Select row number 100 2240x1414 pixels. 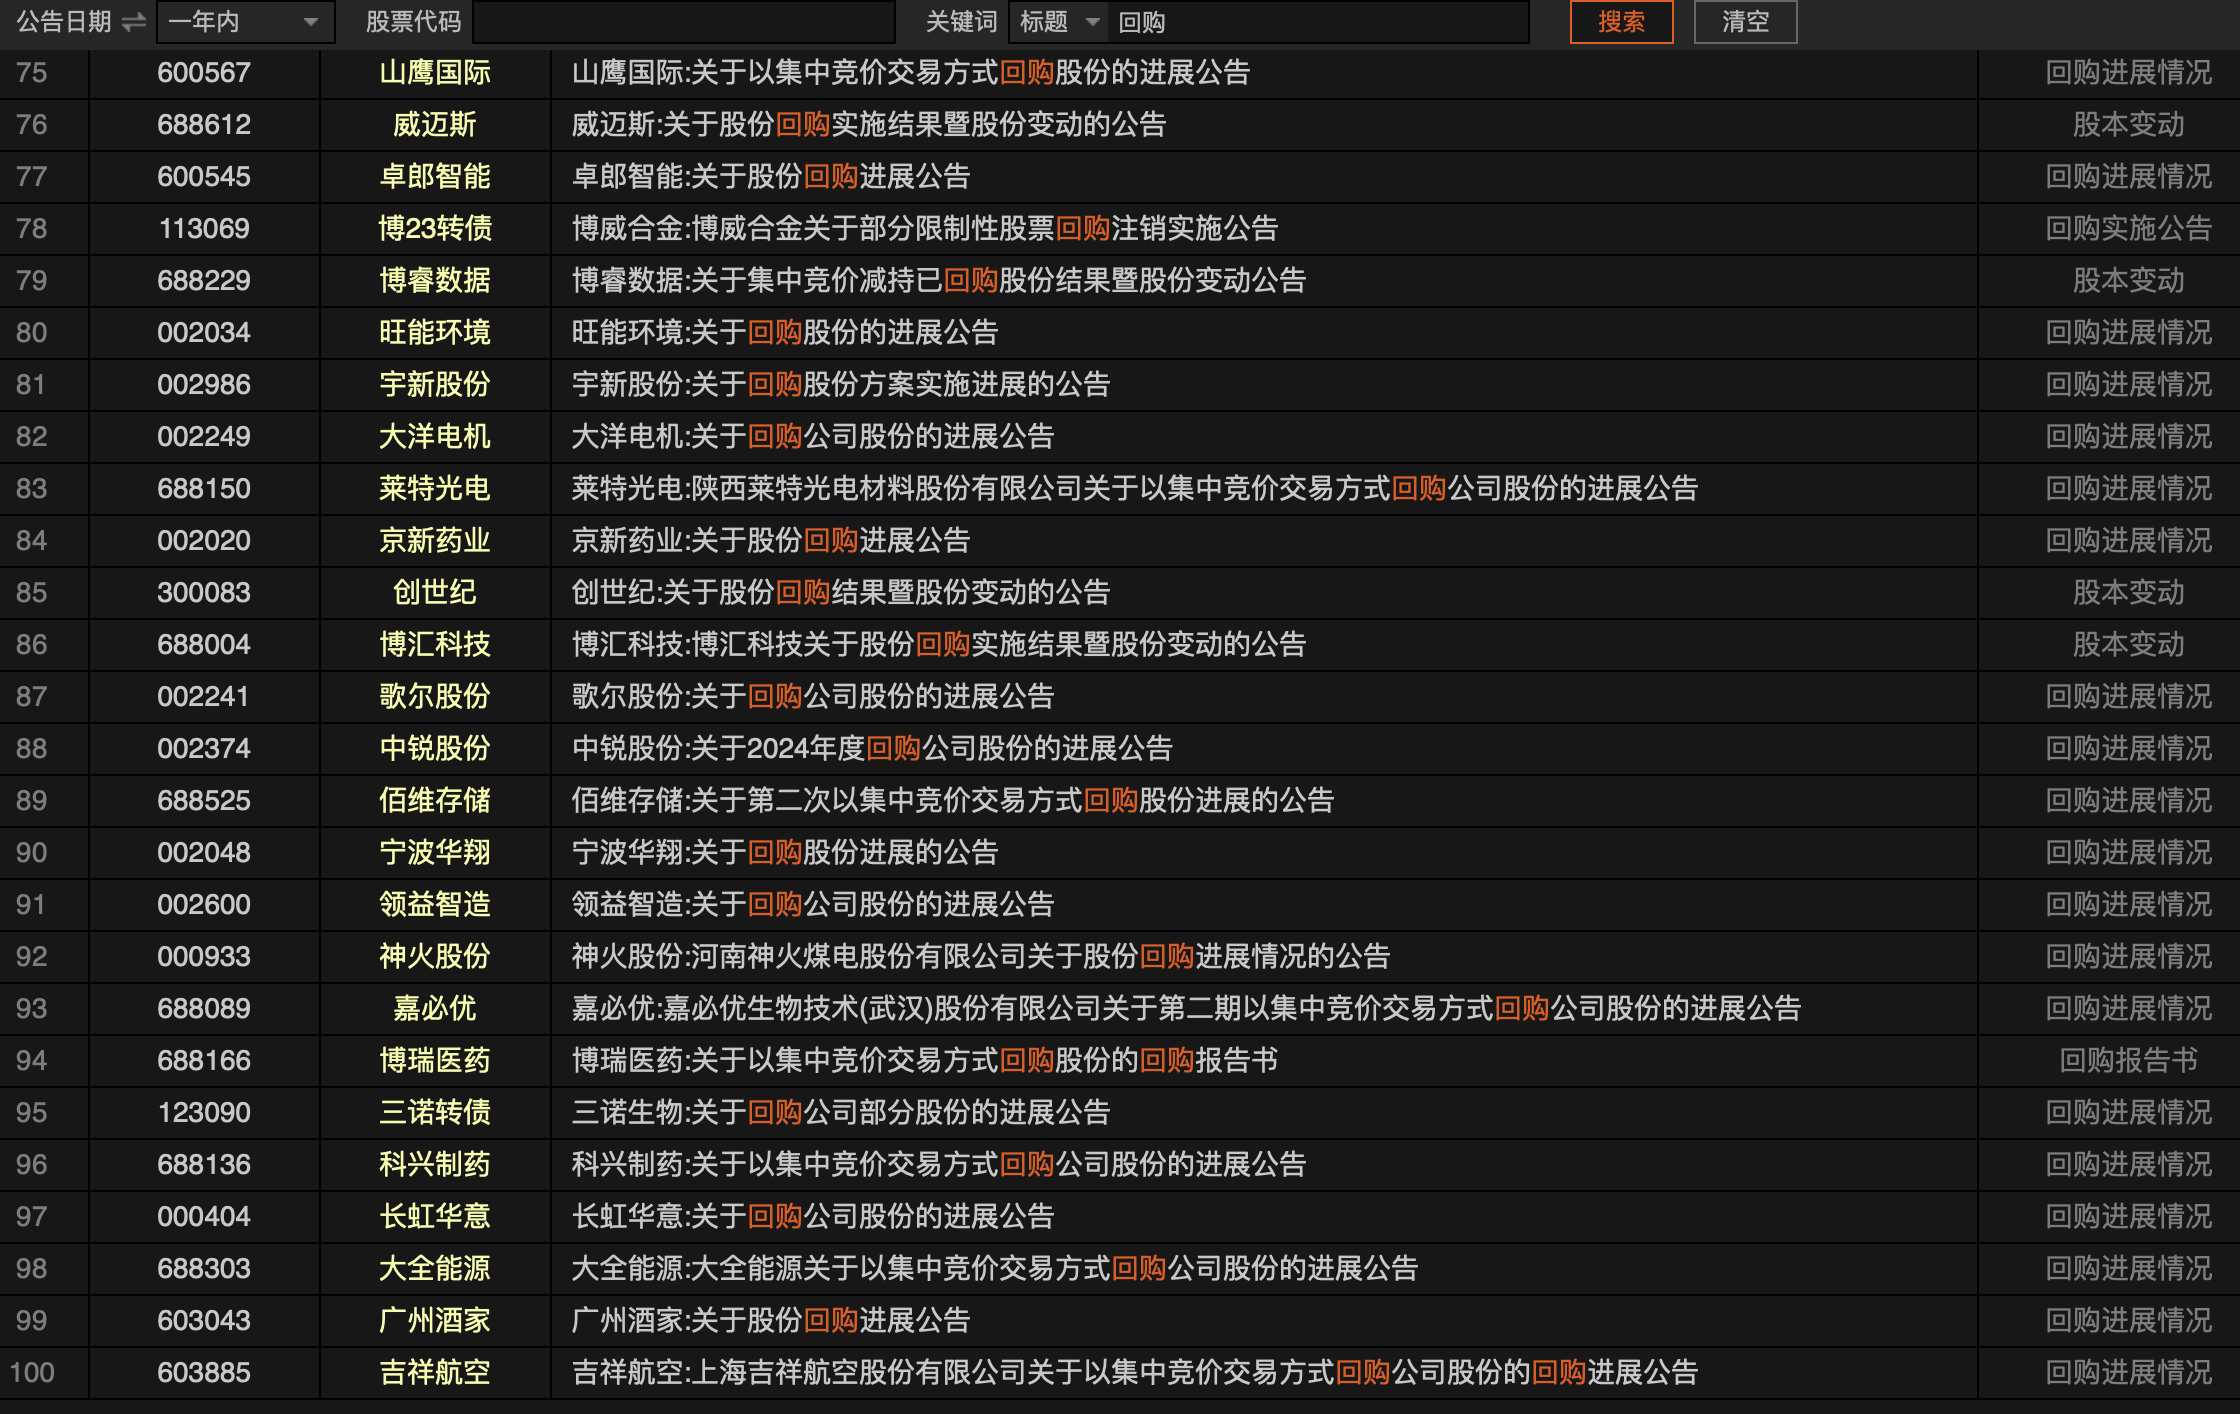point(32,1373)
